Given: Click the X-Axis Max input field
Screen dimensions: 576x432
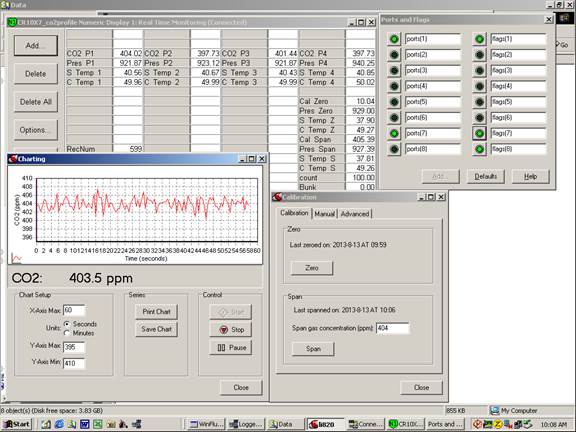Looking at the screenshot, I should [74, 310].
